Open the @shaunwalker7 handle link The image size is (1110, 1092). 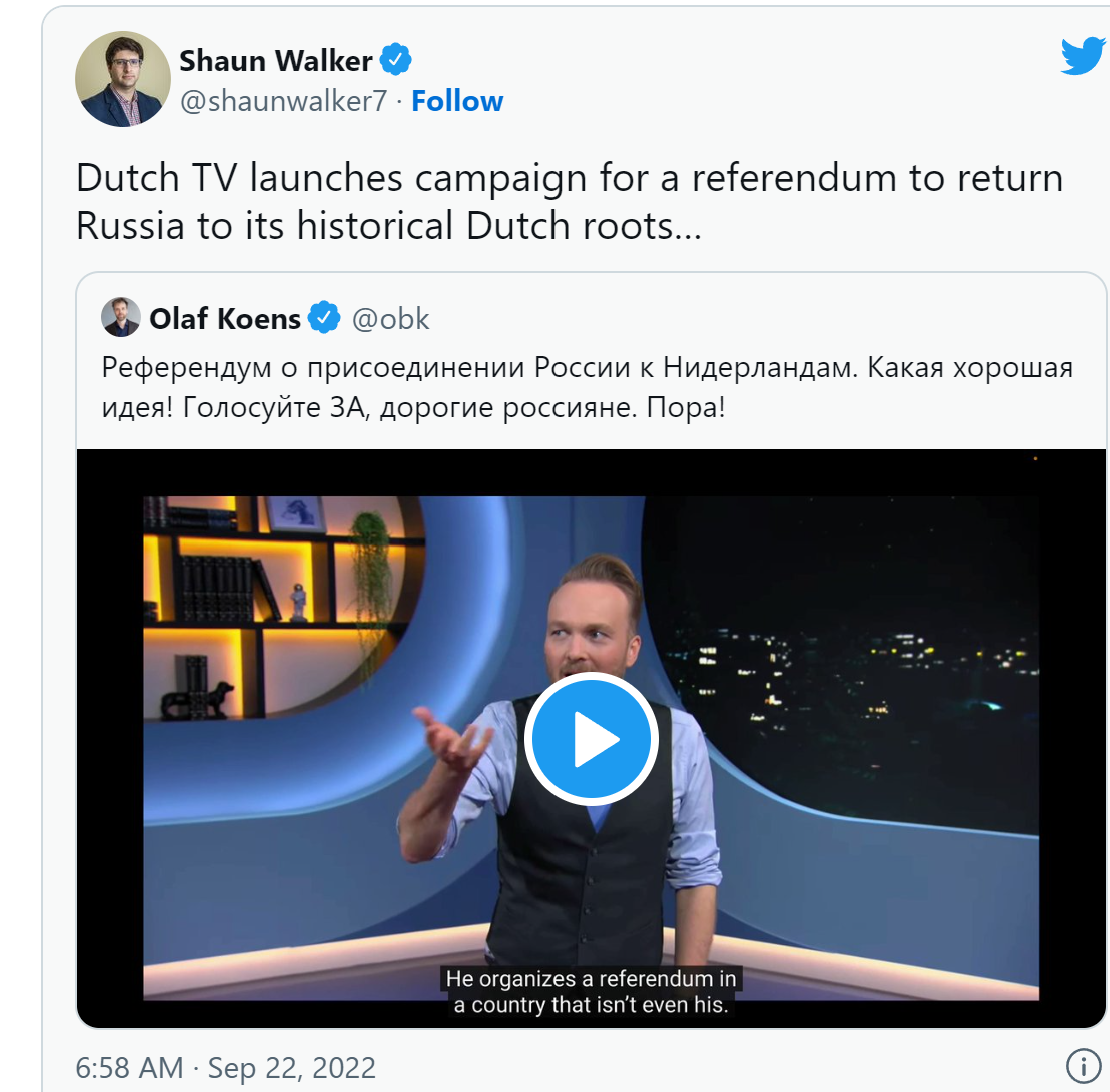pos(283,101)
